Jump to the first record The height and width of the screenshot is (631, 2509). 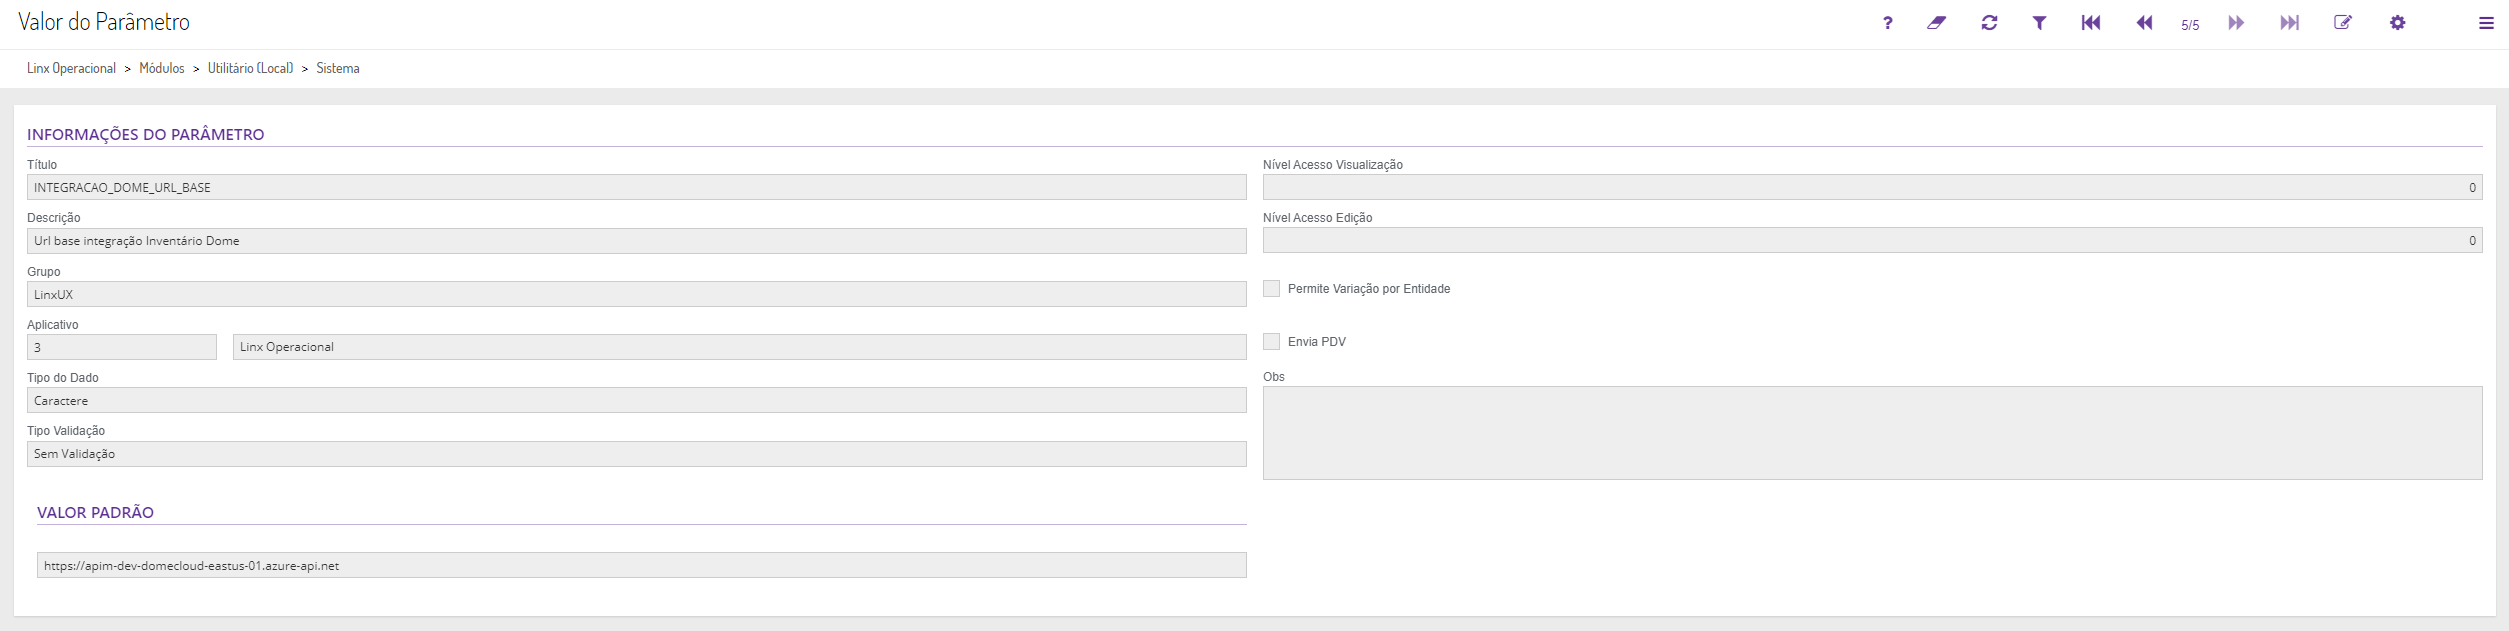2091,23
